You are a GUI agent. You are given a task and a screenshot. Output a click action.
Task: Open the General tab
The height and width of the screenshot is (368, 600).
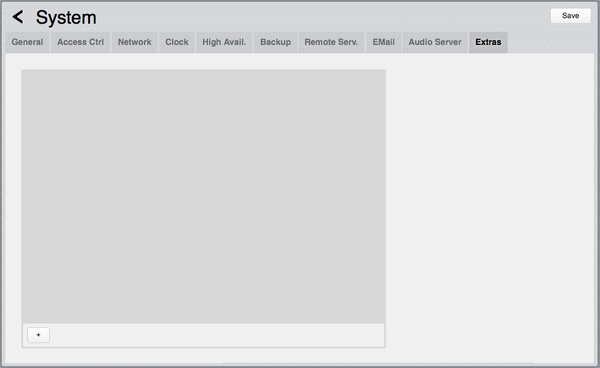point(27,42)
